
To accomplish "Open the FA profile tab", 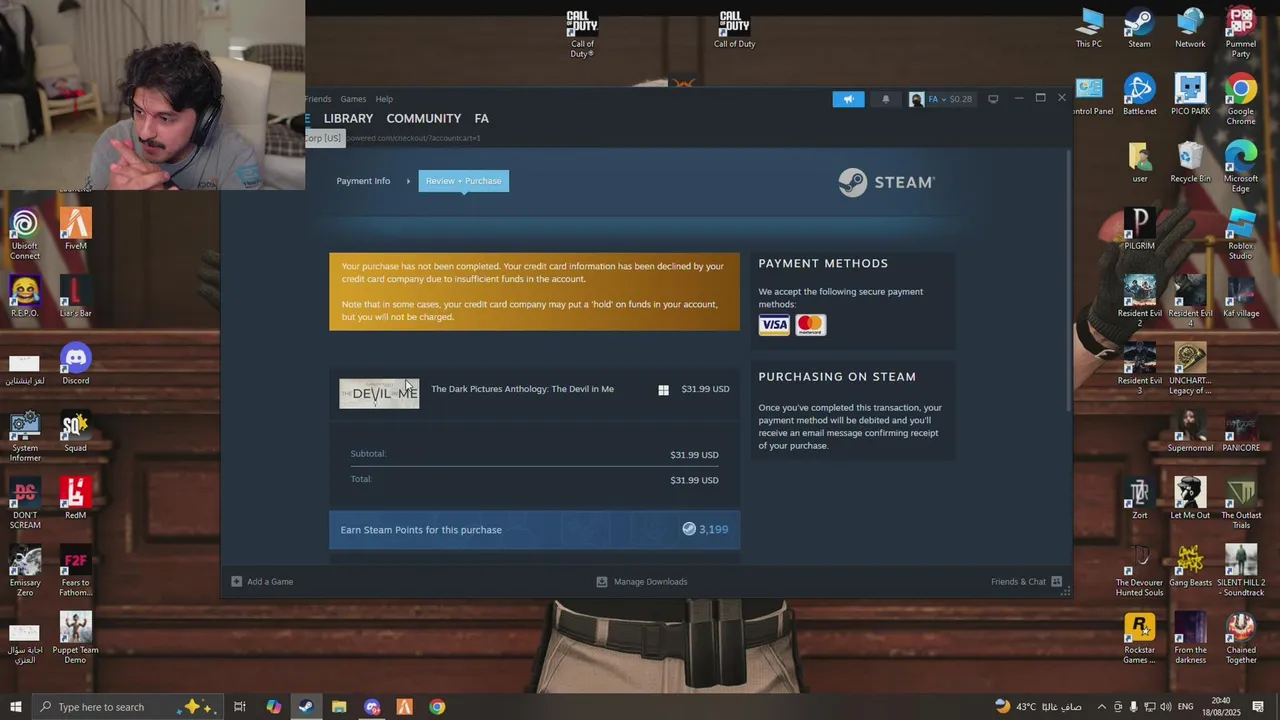I will click(481, 118).
